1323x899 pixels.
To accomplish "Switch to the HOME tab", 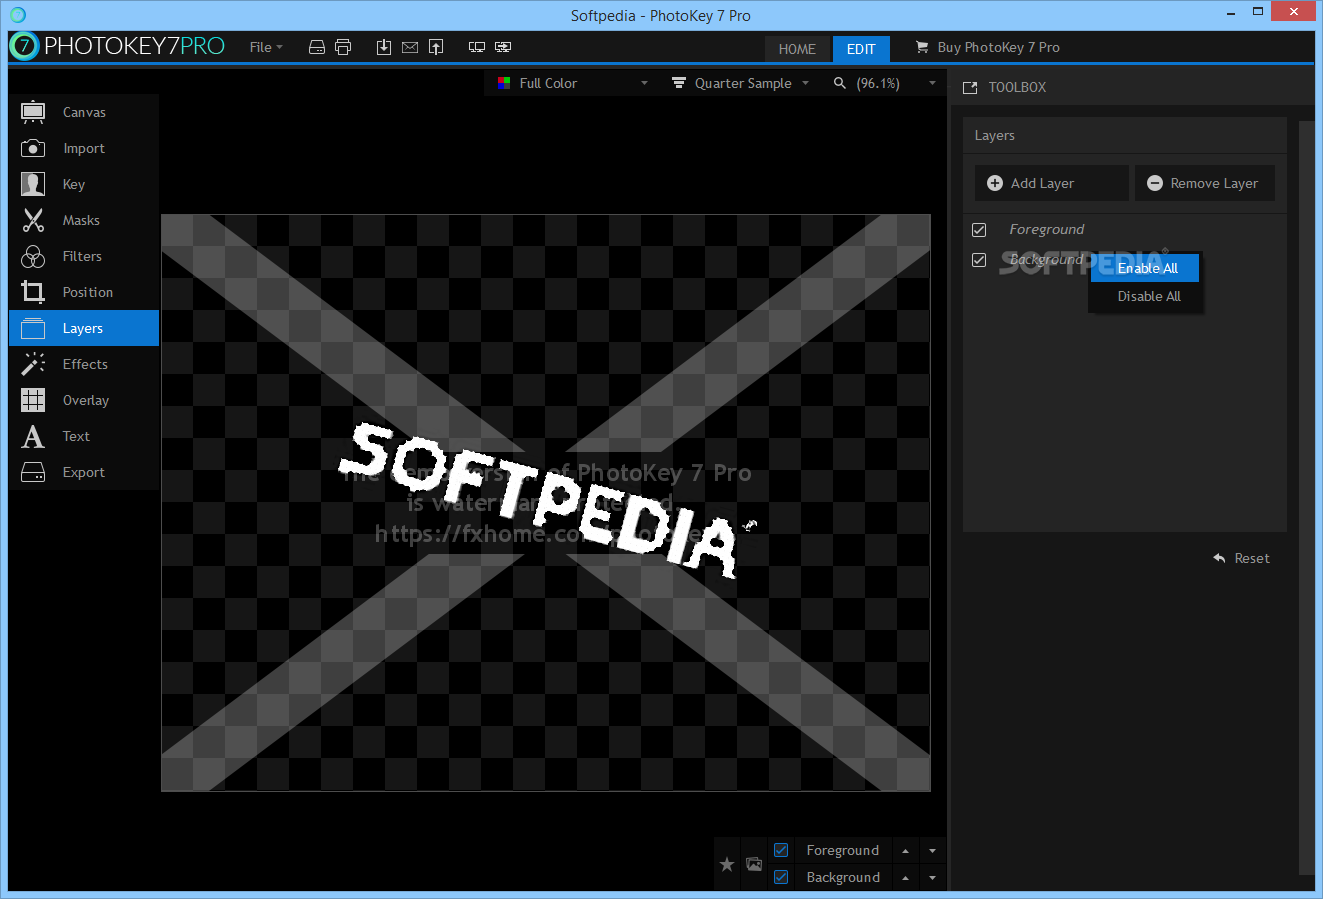I will [x=797, y=49].
